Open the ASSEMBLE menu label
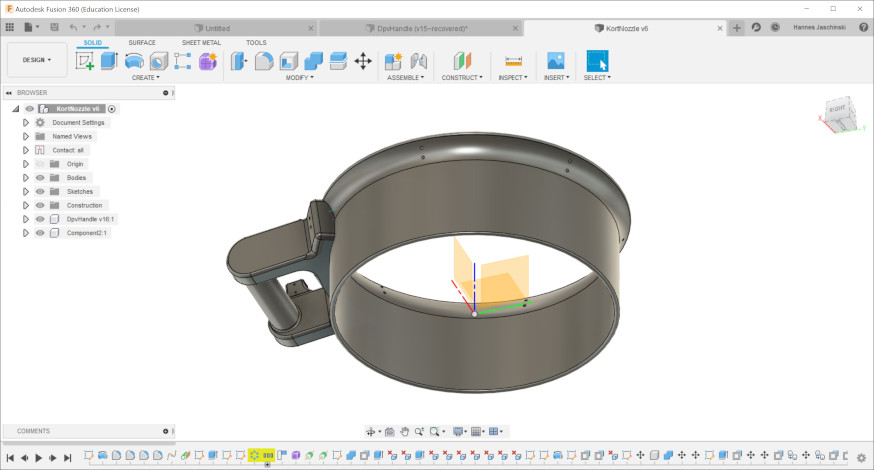The height and width of the screenshot is (470, 874). click(405, 77)
